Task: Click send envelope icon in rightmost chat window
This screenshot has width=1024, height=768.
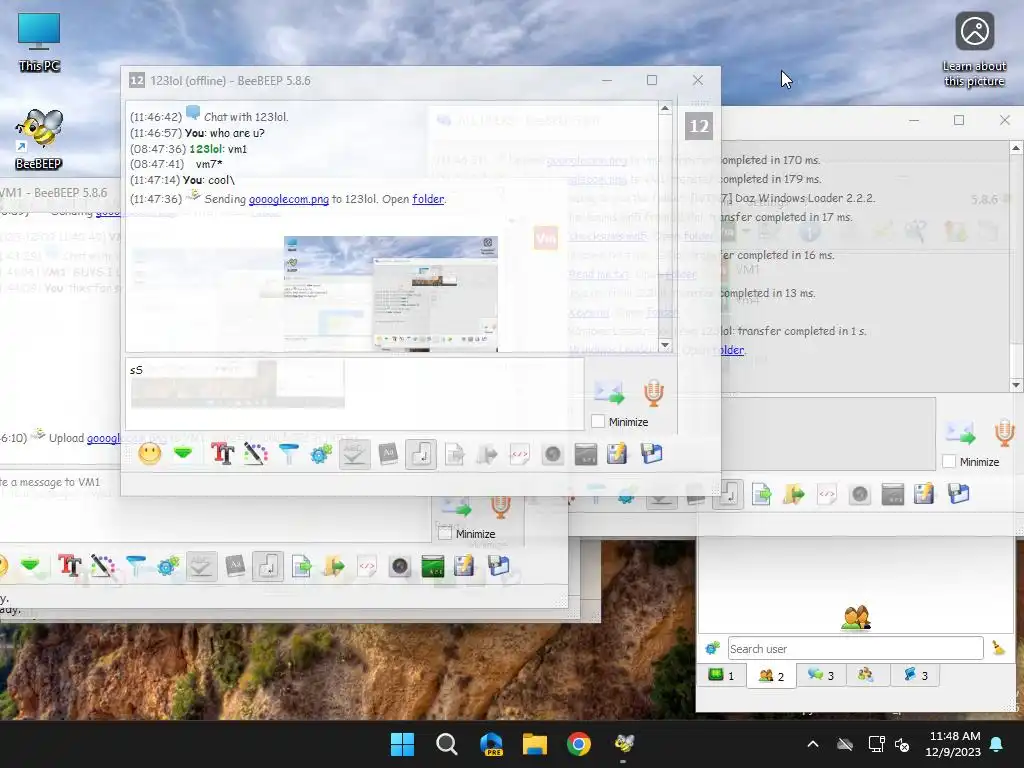Action: click(x=960, y=433)
